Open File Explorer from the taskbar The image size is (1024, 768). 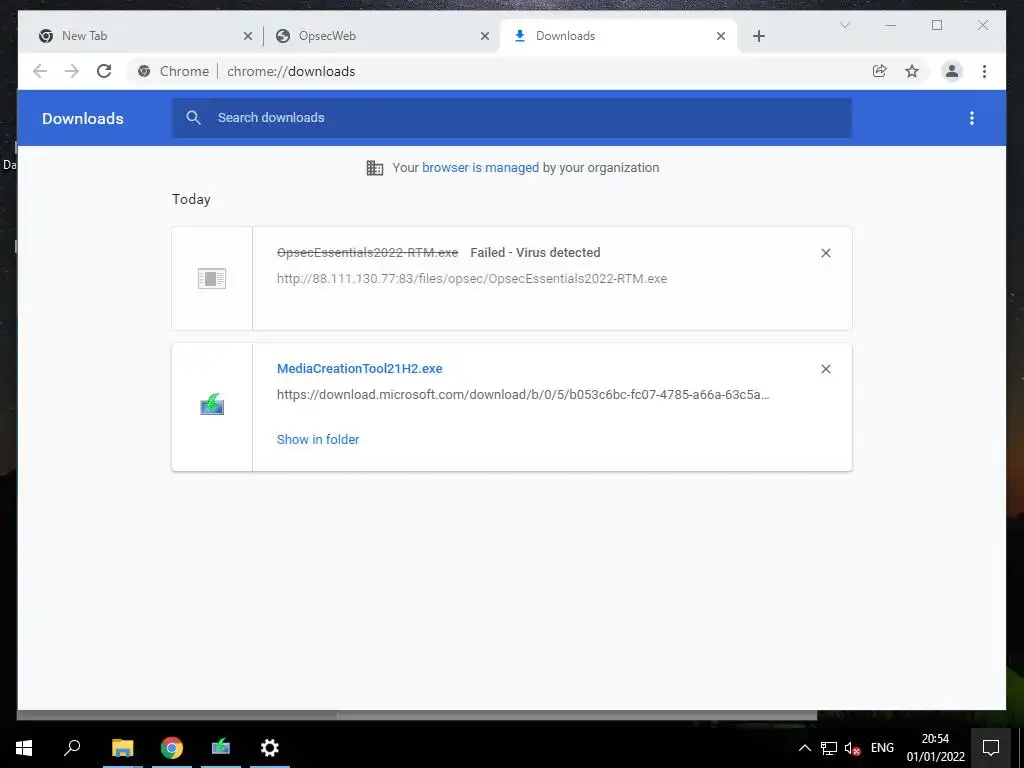(x=122, y=748)
